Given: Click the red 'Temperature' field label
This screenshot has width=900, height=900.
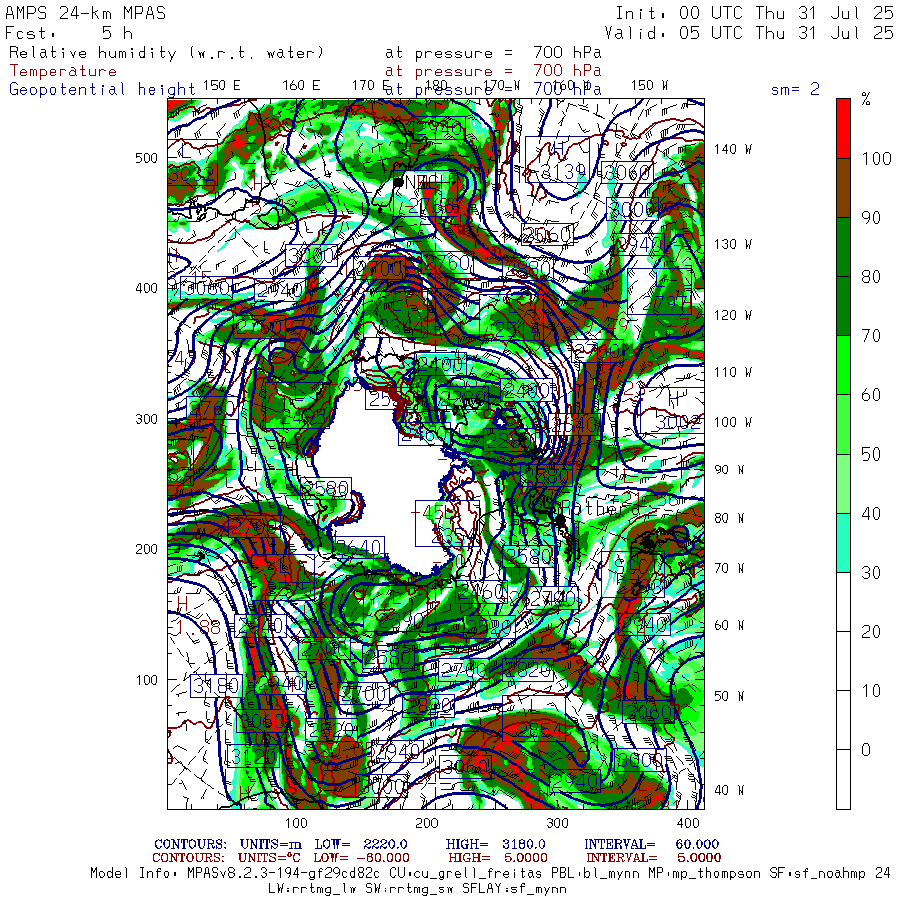Looking at the screenshot, I should (63, 71).
